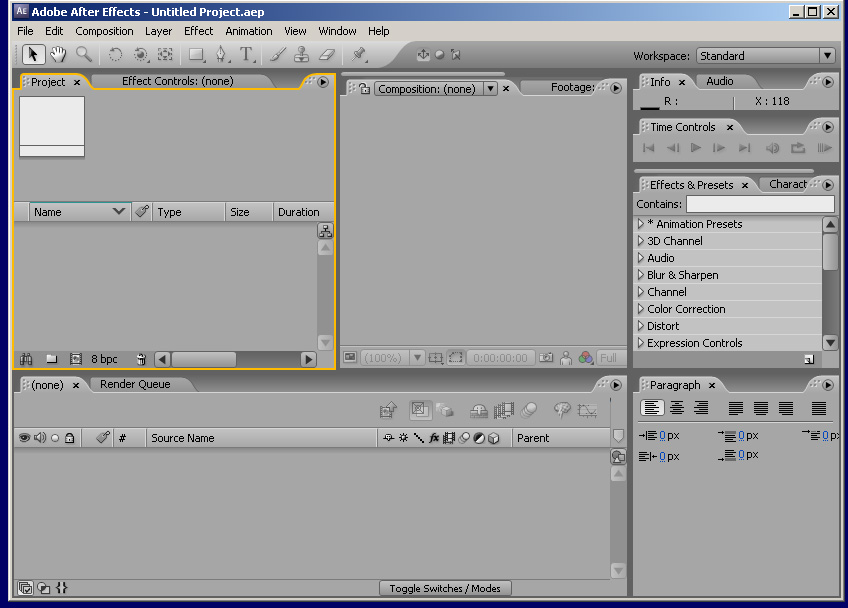Expand the Animation Presets category
This screenshot has width=848, height=608.
tap(641, 223)
